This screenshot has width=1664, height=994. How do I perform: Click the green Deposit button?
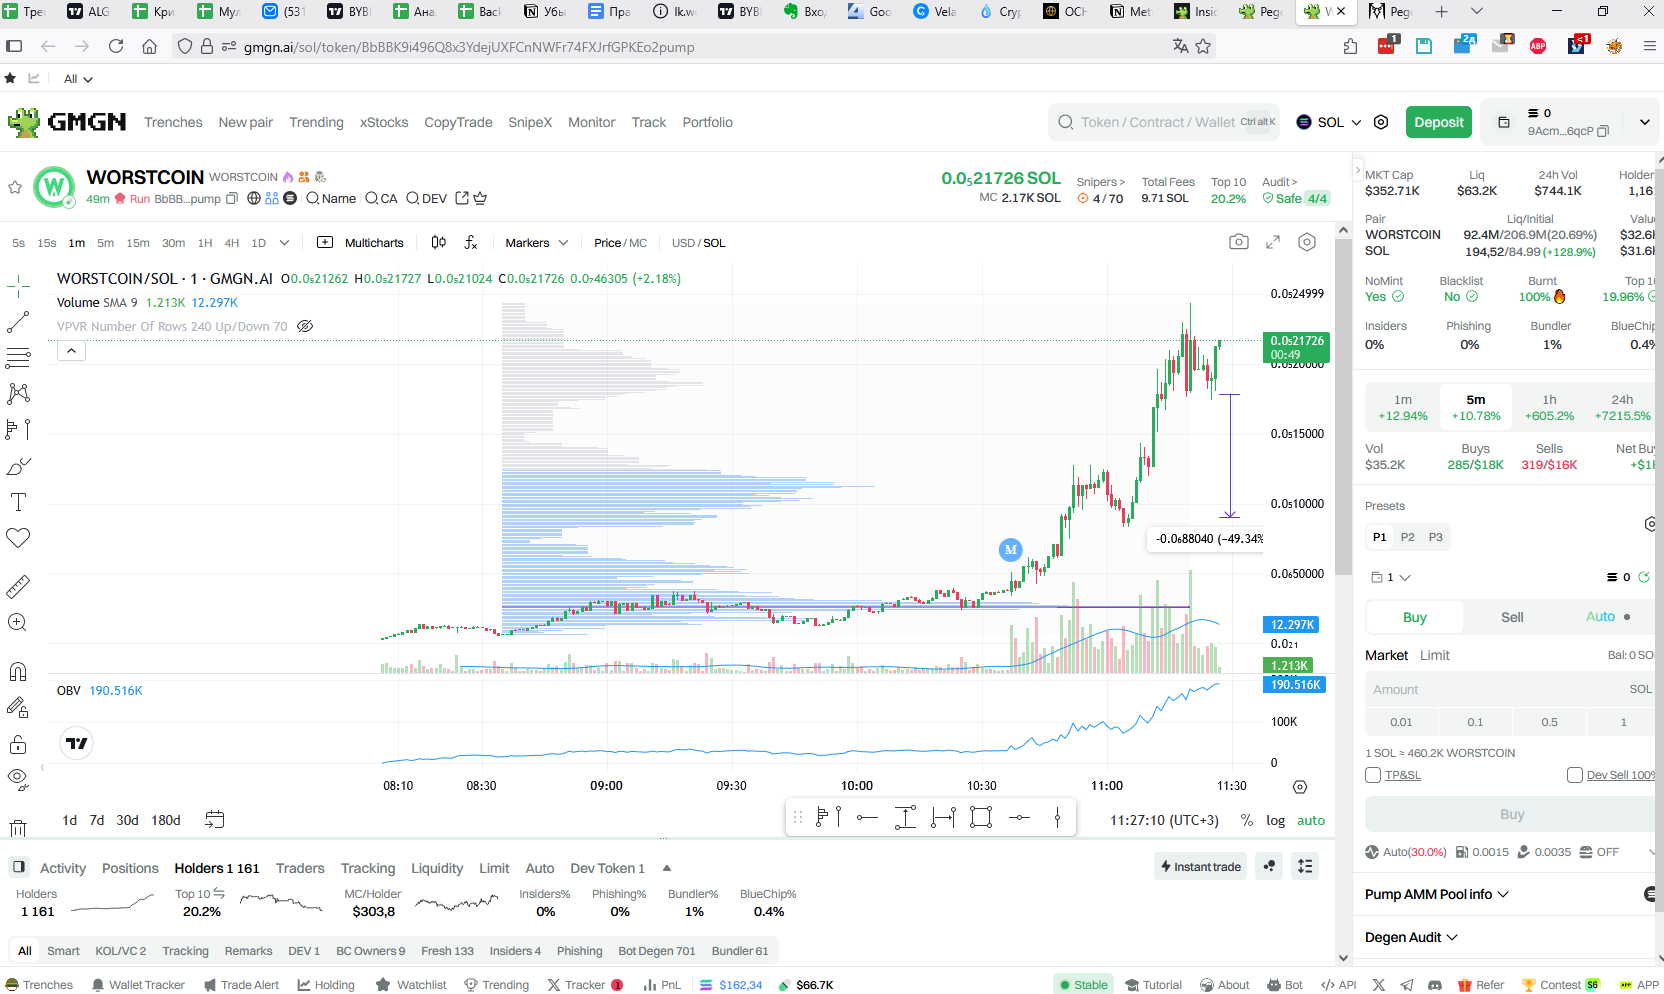[1439, 122]
